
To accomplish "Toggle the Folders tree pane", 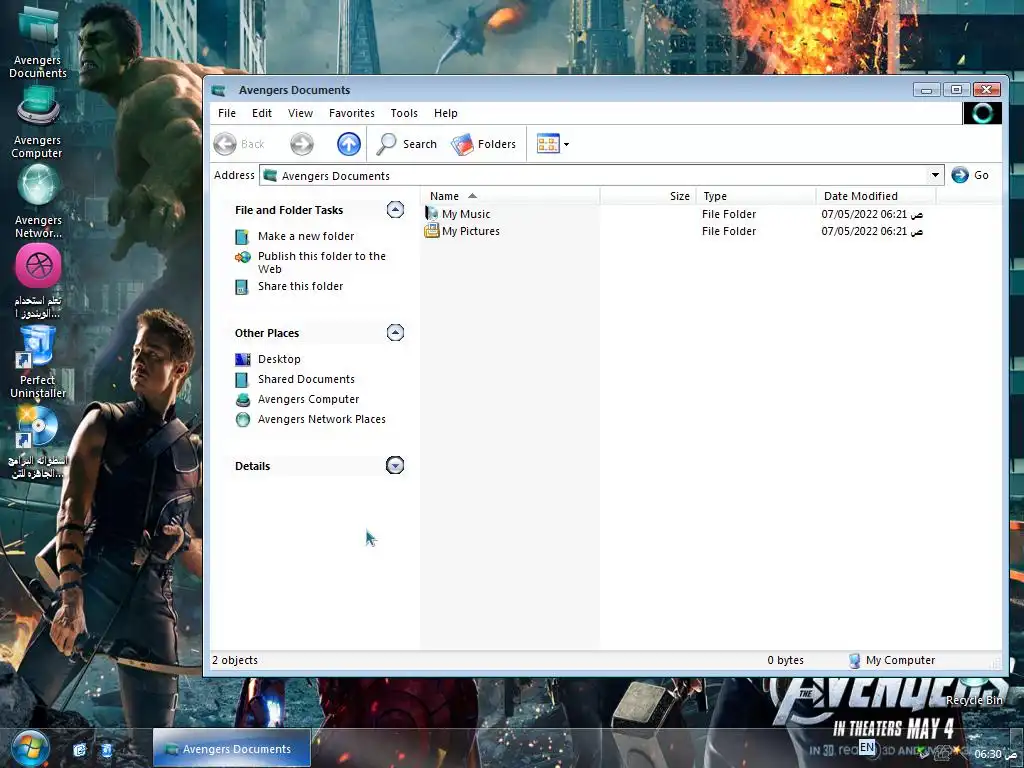I will (484, 144).
